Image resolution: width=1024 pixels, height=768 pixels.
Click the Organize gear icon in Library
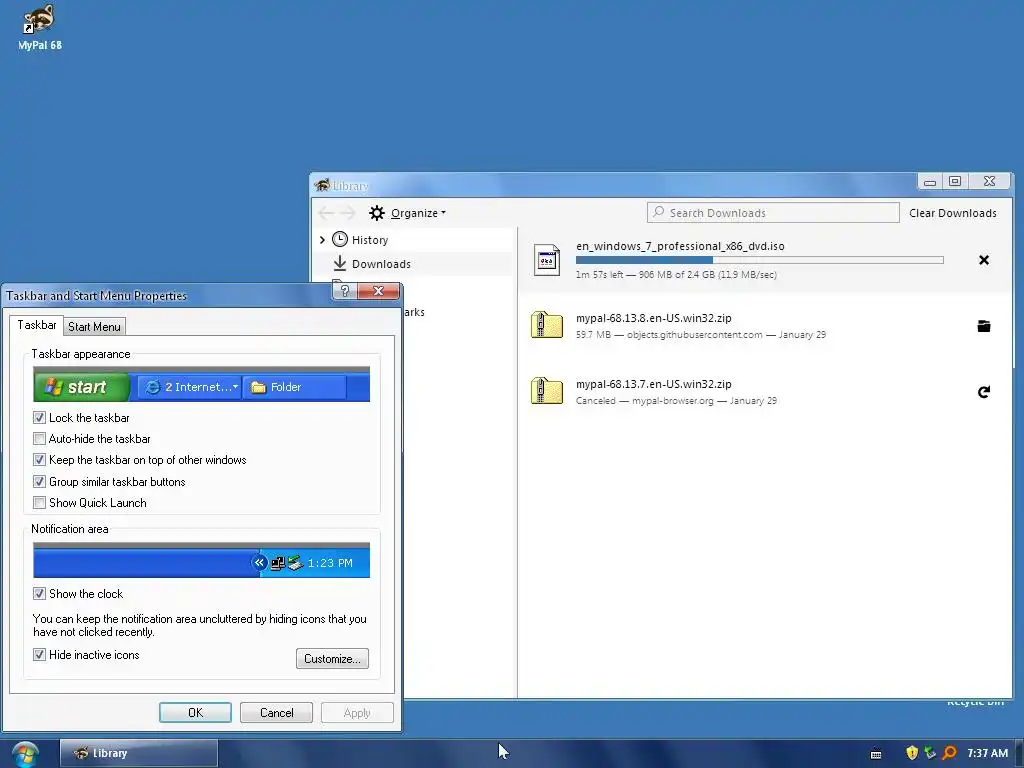coord(377,213)
